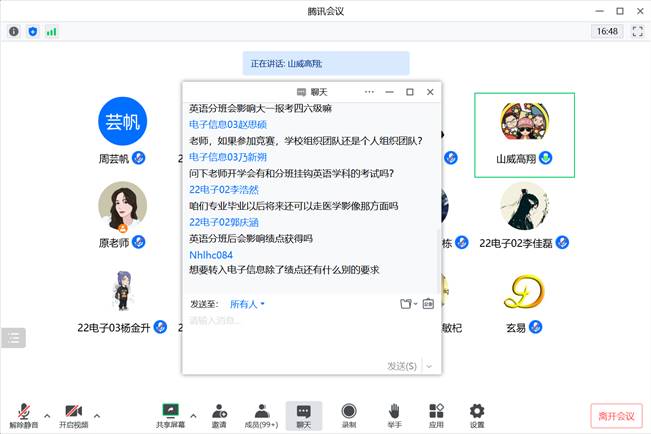
Task: Click the red 离开会议 button
Action: pyautogui.click(x=617, y=416)
